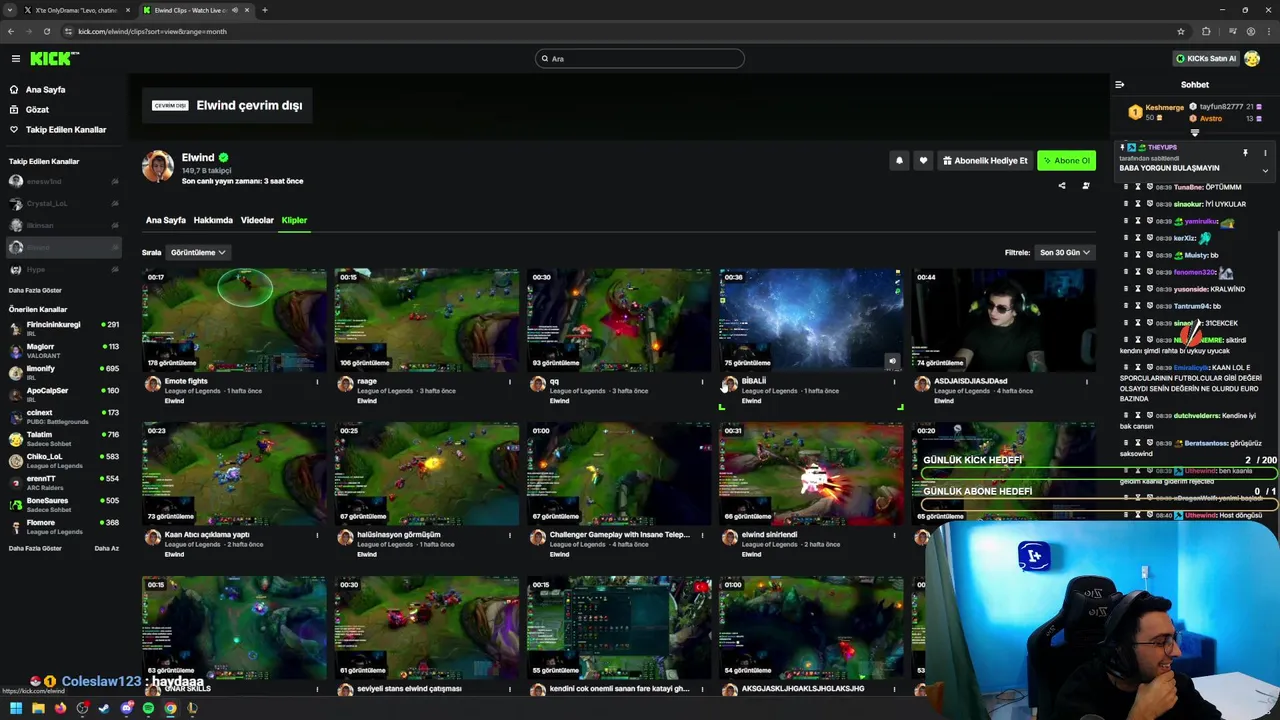Open the pinned message three-dot menu

[x=1265, y=153]
